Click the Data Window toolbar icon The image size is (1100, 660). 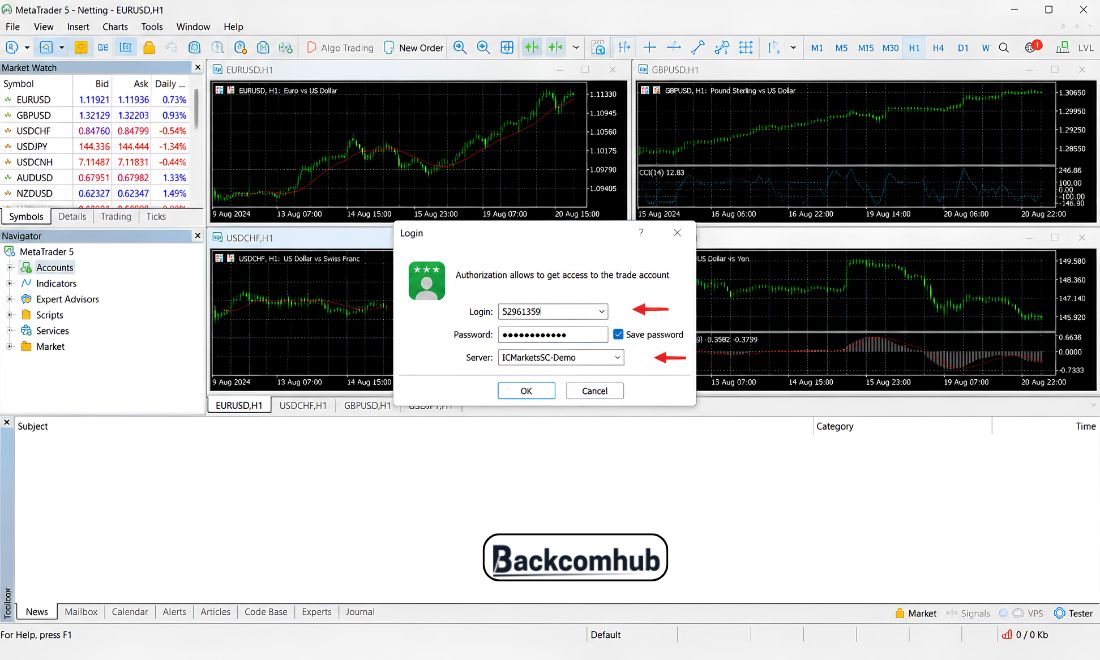(x=103, y=48)
